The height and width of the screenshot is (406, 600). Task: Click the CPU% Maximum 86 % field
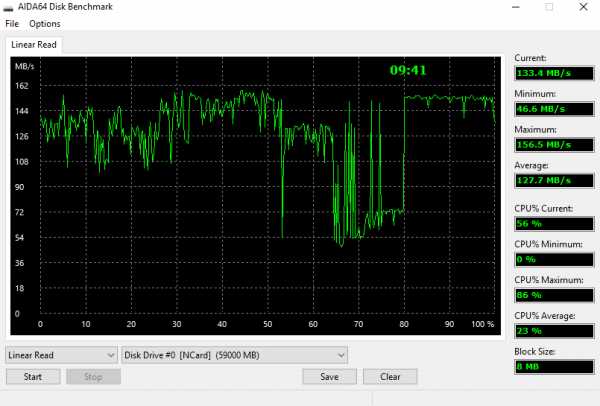pos(554,295)
